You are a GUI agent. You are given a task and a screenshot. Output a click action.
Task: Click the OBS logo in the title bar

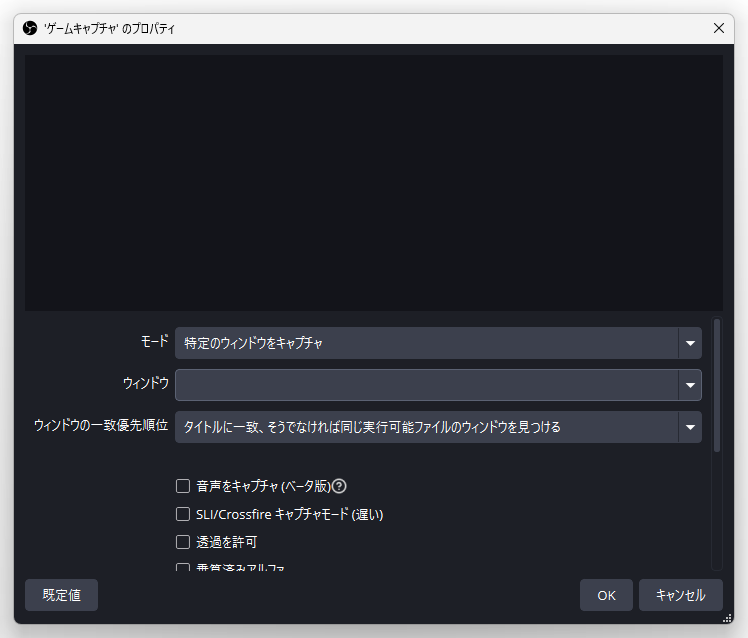(x=29, y=29)
